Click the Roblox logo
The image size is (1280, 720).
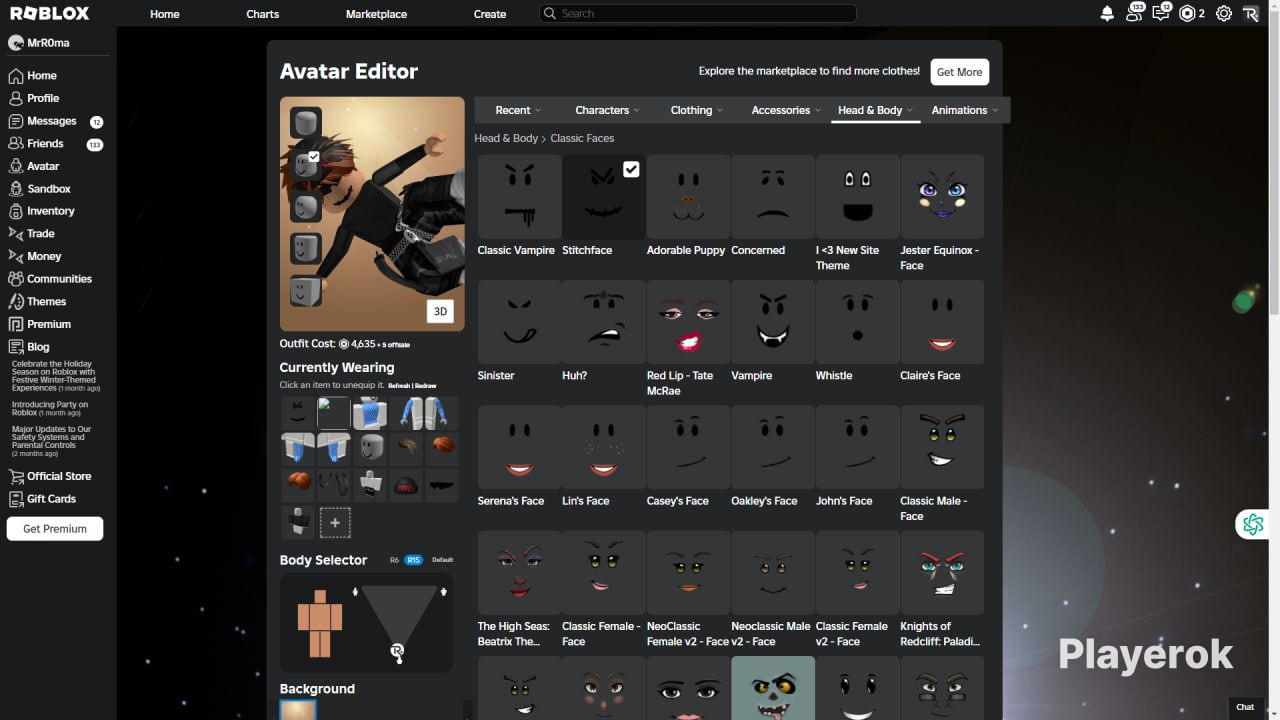(x=50, y=14)
